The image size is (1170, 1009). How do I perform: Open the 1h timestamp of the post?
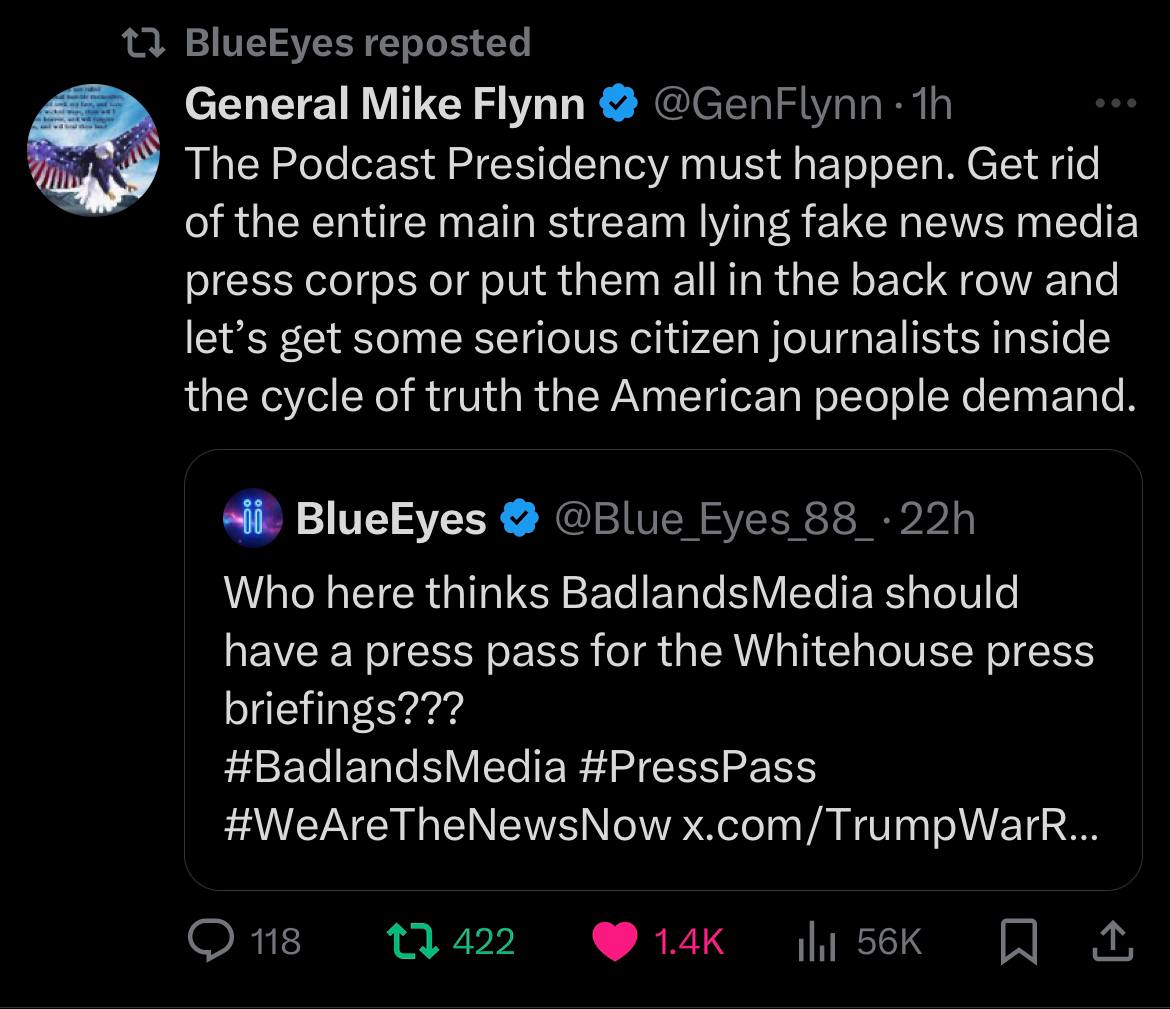[x=932, y=104]
